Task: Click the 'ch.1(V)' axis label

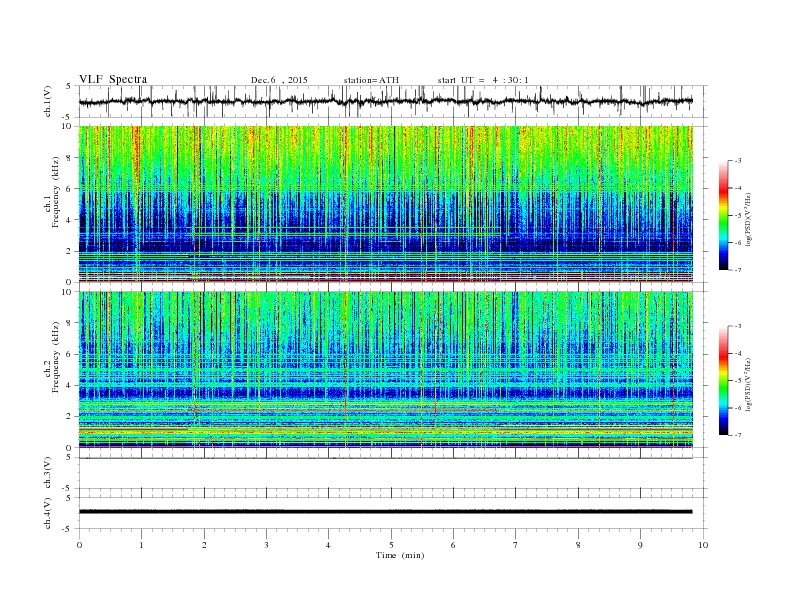Action: (48, 101)
